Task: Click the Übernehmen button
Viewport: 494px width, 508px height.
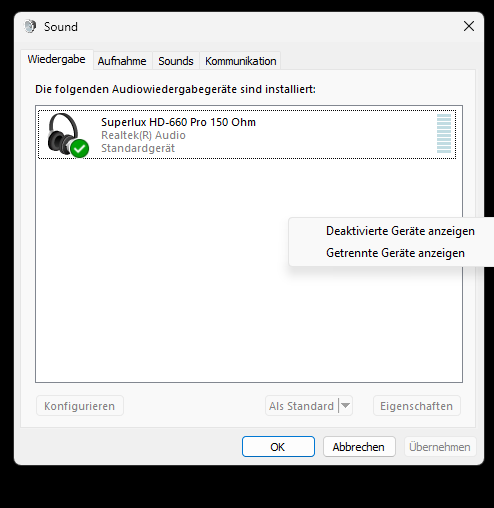Action: click(440, 447)
